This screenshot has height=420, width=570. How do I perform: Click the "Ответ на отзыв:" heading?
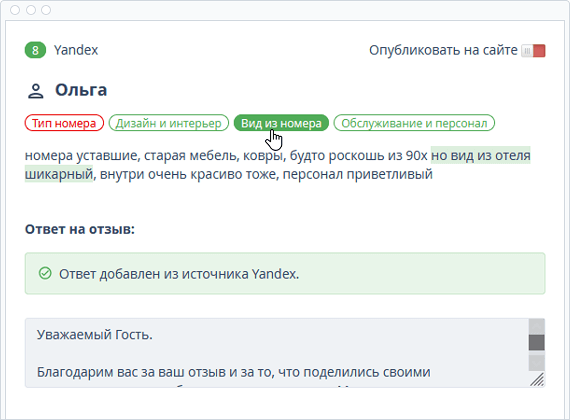click(80, 229)
